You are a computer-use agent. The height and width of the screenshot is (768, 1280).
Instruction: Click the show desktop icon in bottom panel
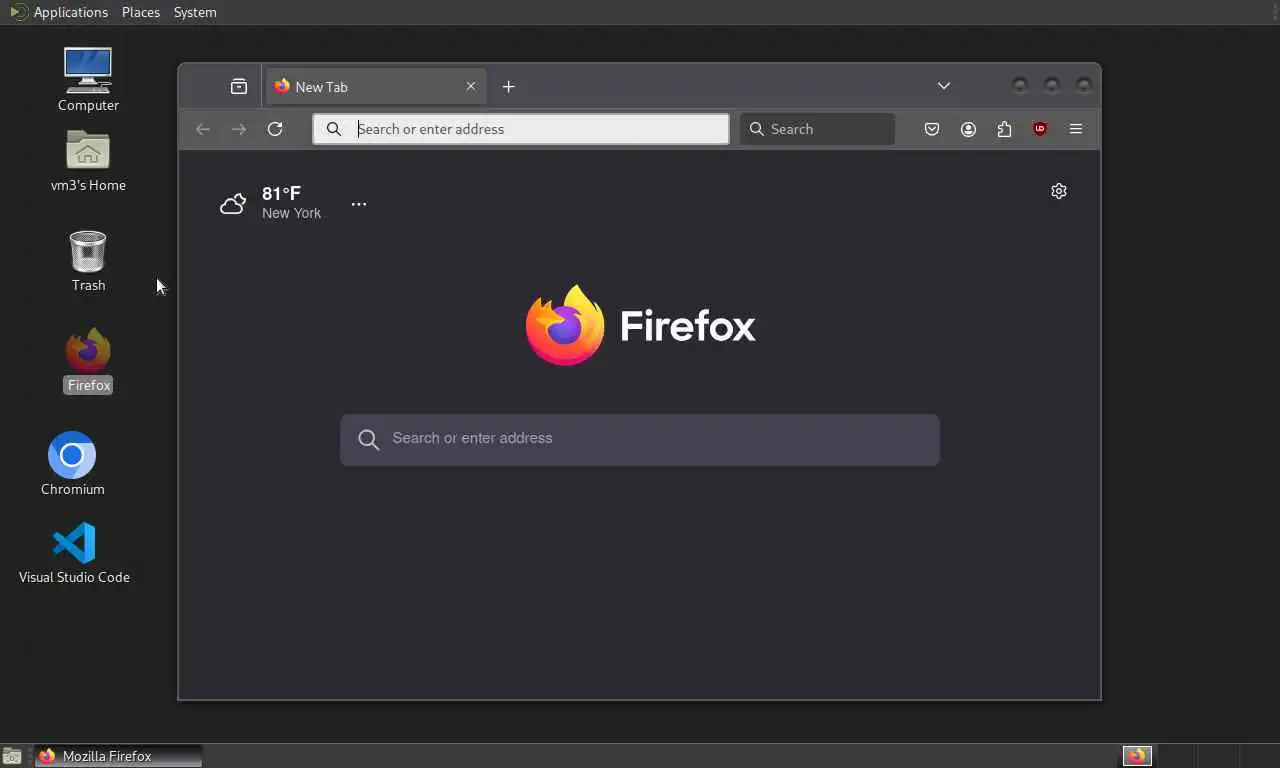(12, 756)
